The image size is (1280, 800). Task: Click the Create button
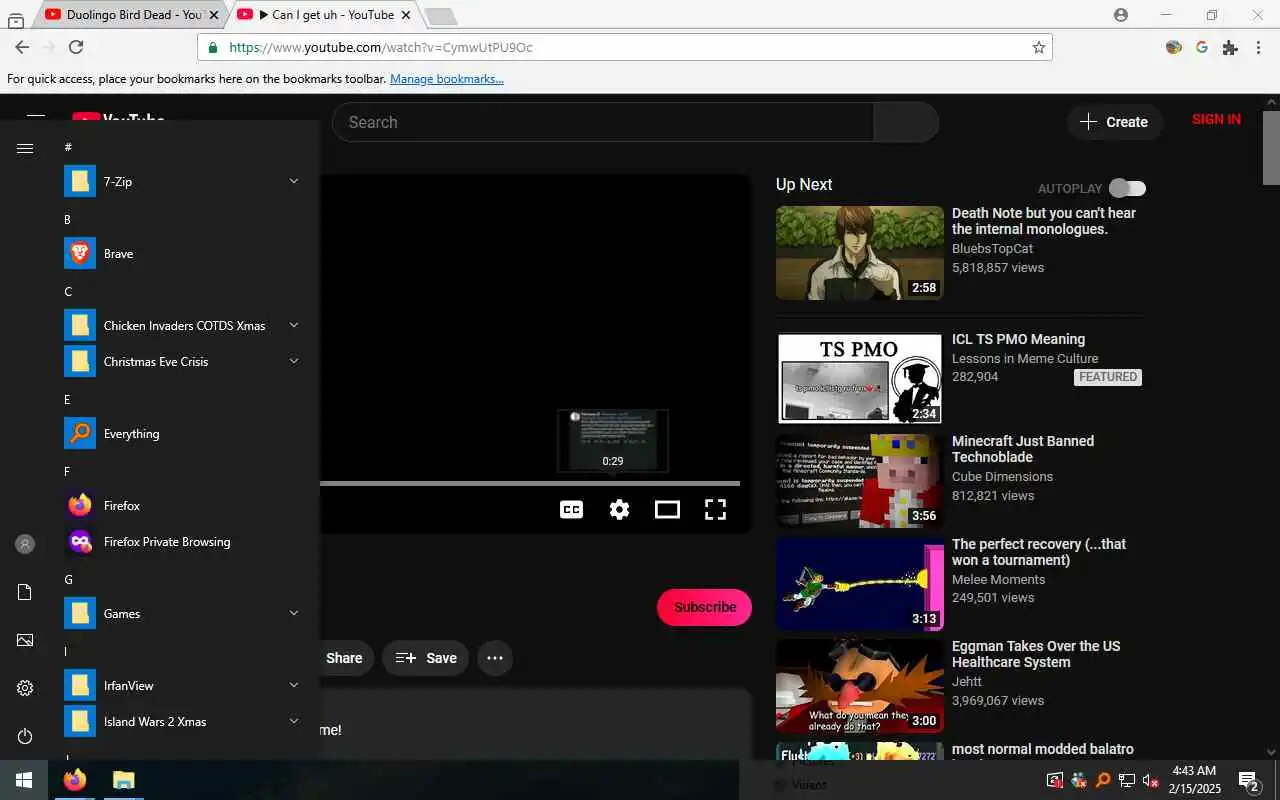click(1114, 122)
